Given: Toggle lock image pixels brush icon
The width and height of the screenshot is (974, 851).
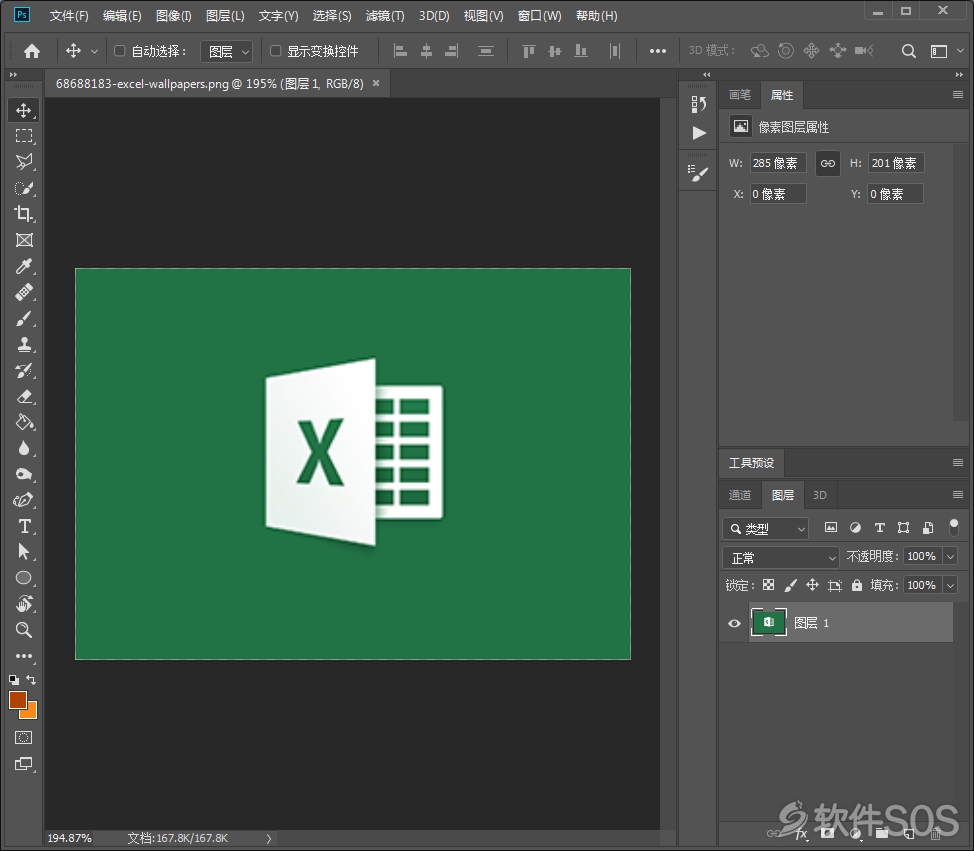Looking at the screenshot, I should (791, 585).
